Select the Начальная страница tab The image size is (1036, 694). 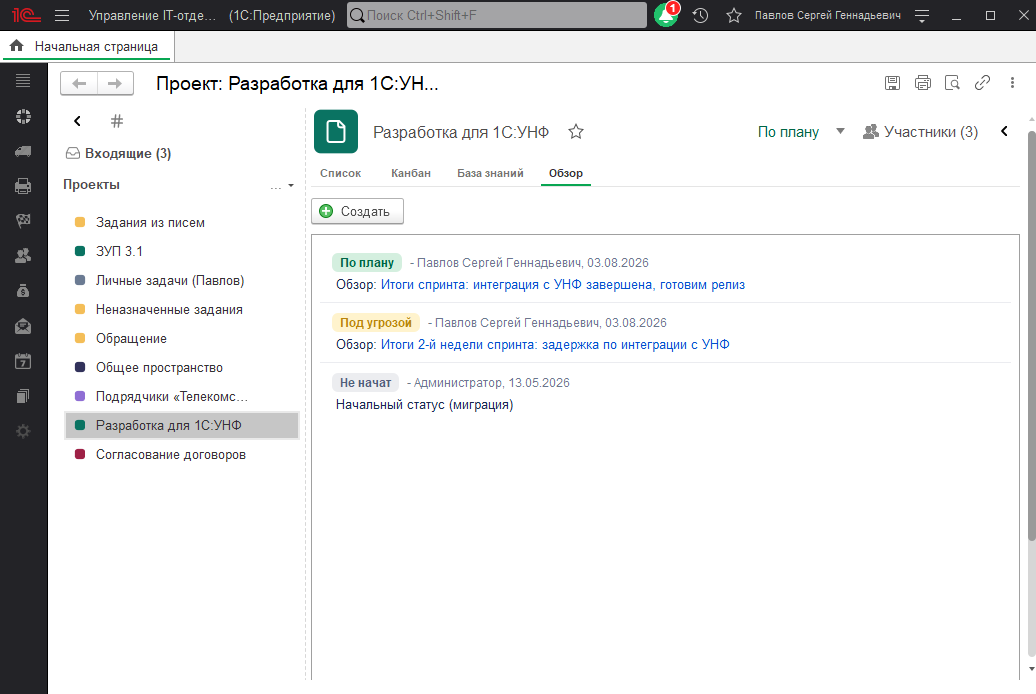pyautogui.click(x=87, y=46)
